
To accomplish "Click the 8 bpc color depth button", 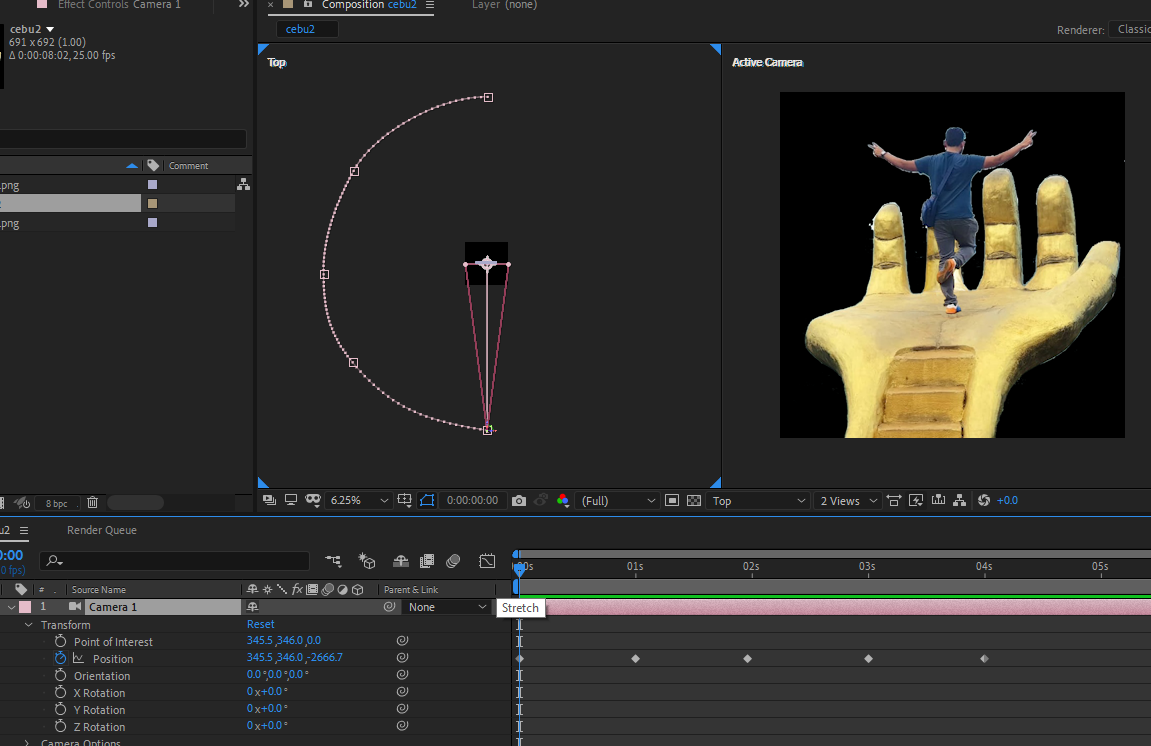I will [x=57, y=503].
